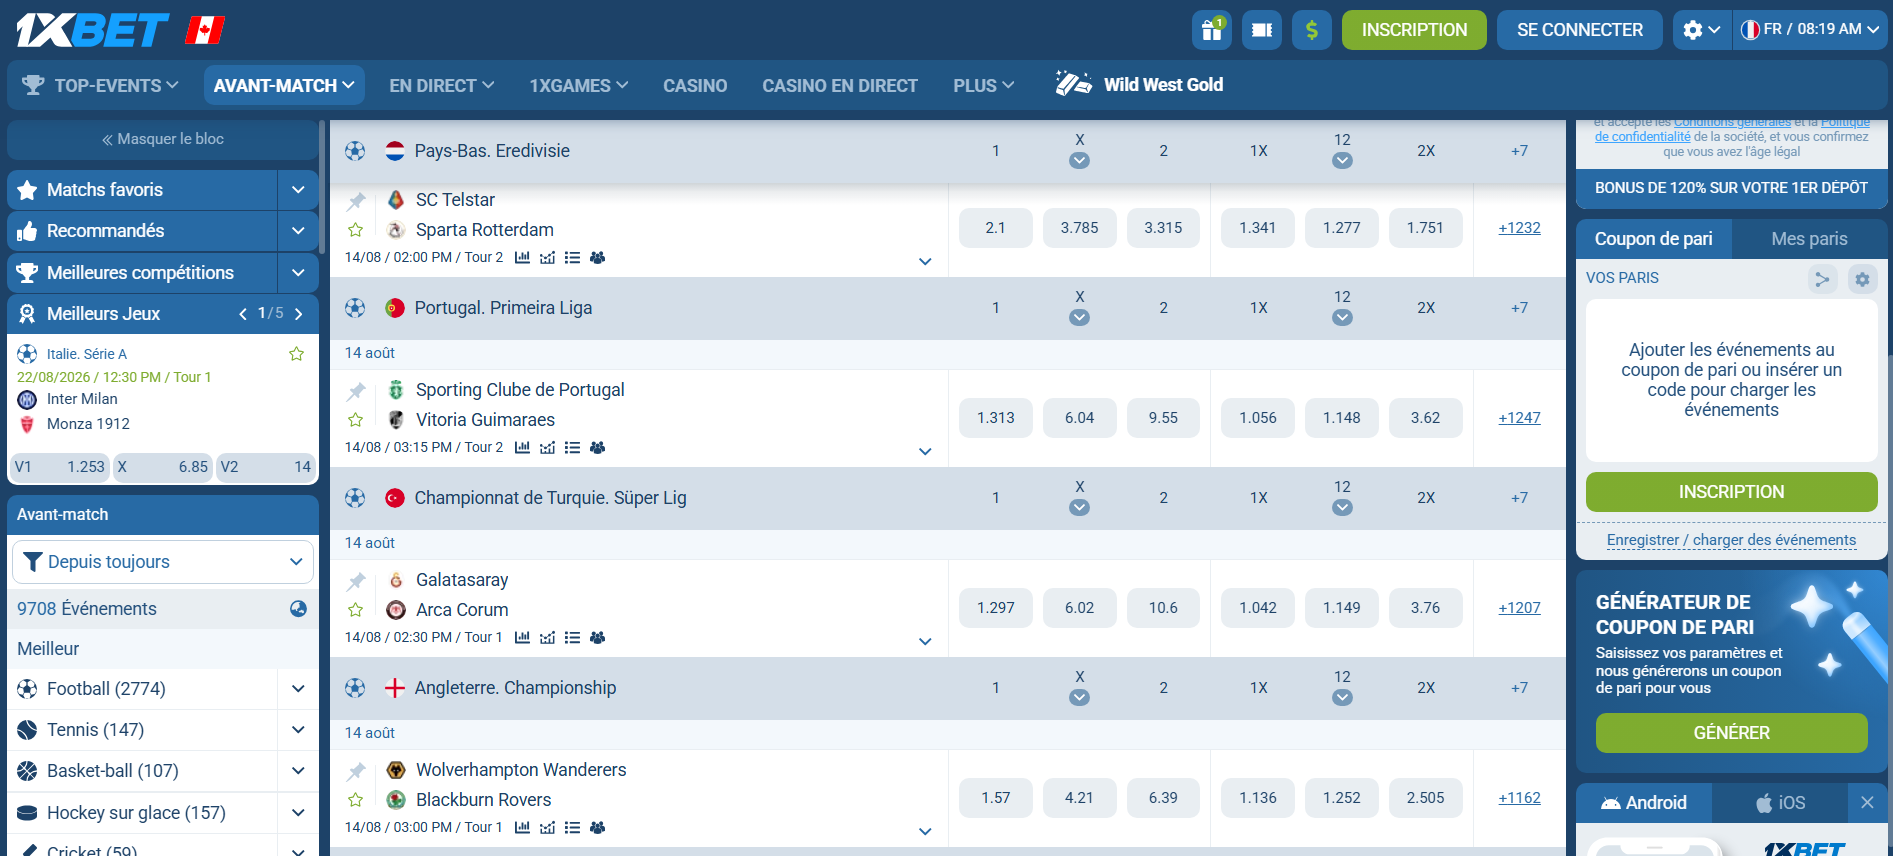Click the SE CONNECTER button
The image size is (1893, 856).
(x=1580, y=30)
